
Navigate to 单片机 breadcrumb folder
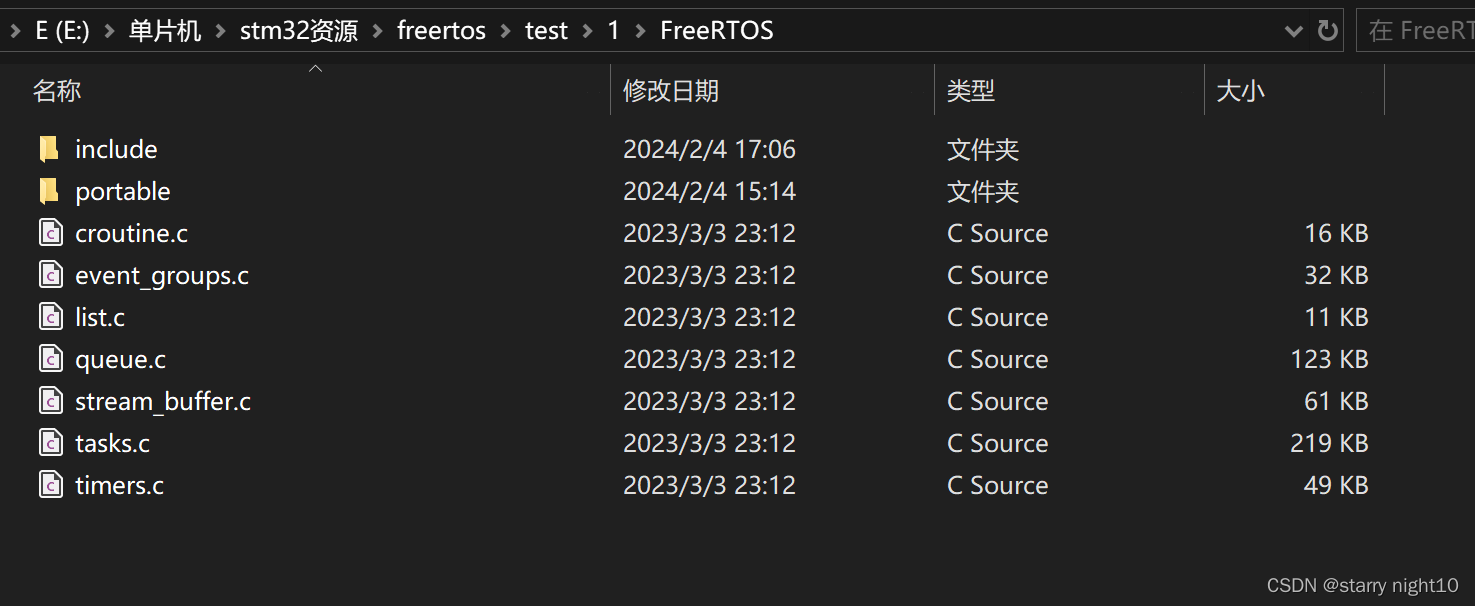click(x=165, y=31)
